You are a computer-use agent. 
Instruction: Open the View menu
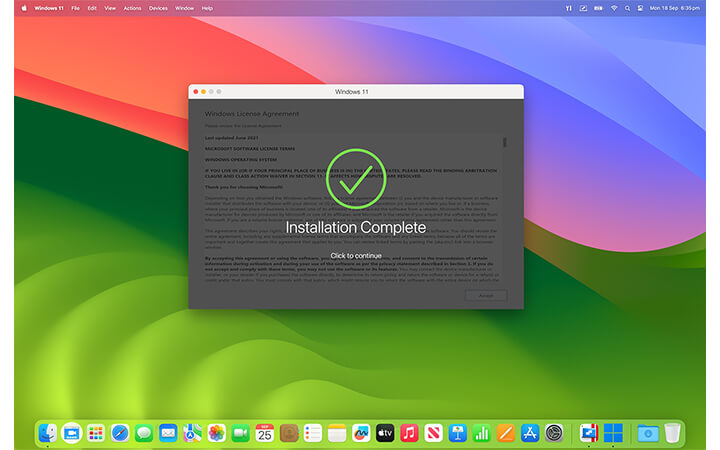(110, 8)
